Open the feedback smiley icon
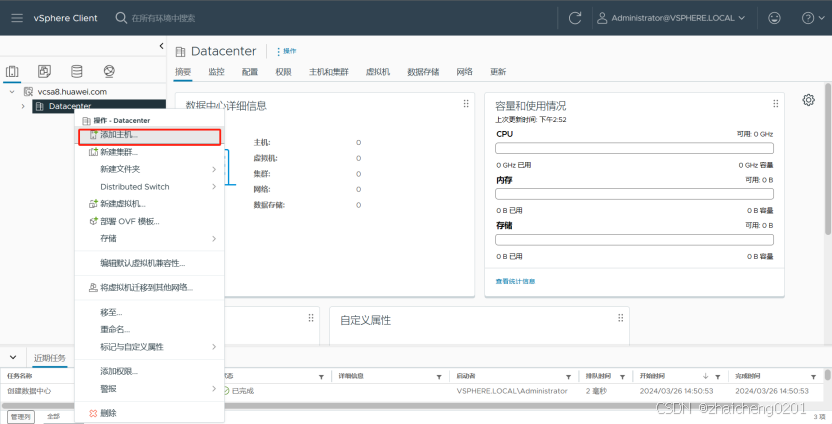The width and height of the screenshot is (832, 424). pyautogui.click(x=775, y=18)
